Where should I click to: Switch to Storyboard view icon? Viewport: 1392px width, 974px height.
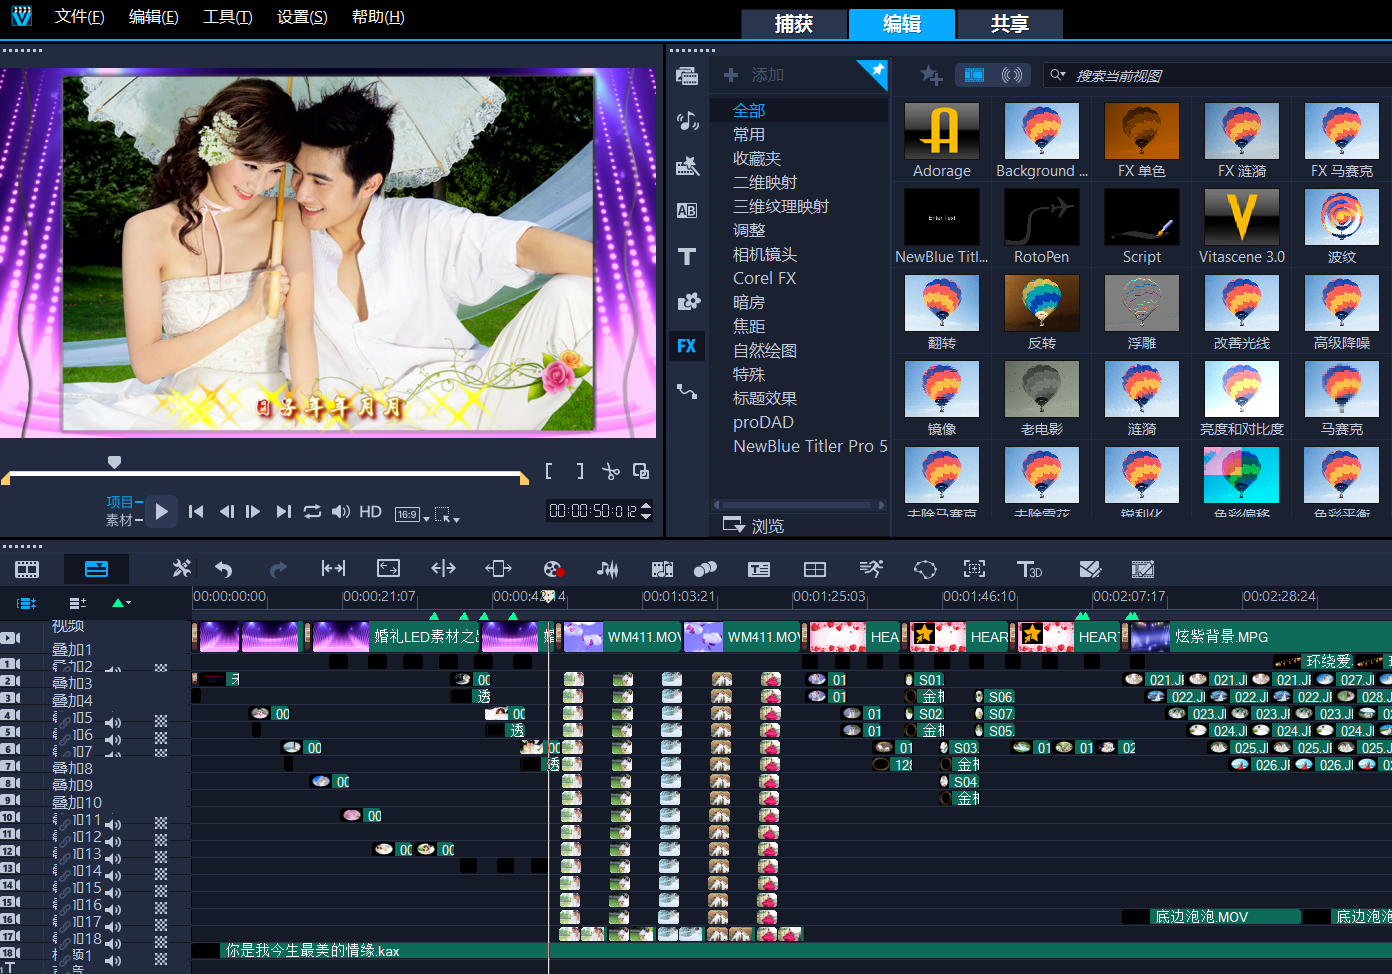(x=27, y=569)
